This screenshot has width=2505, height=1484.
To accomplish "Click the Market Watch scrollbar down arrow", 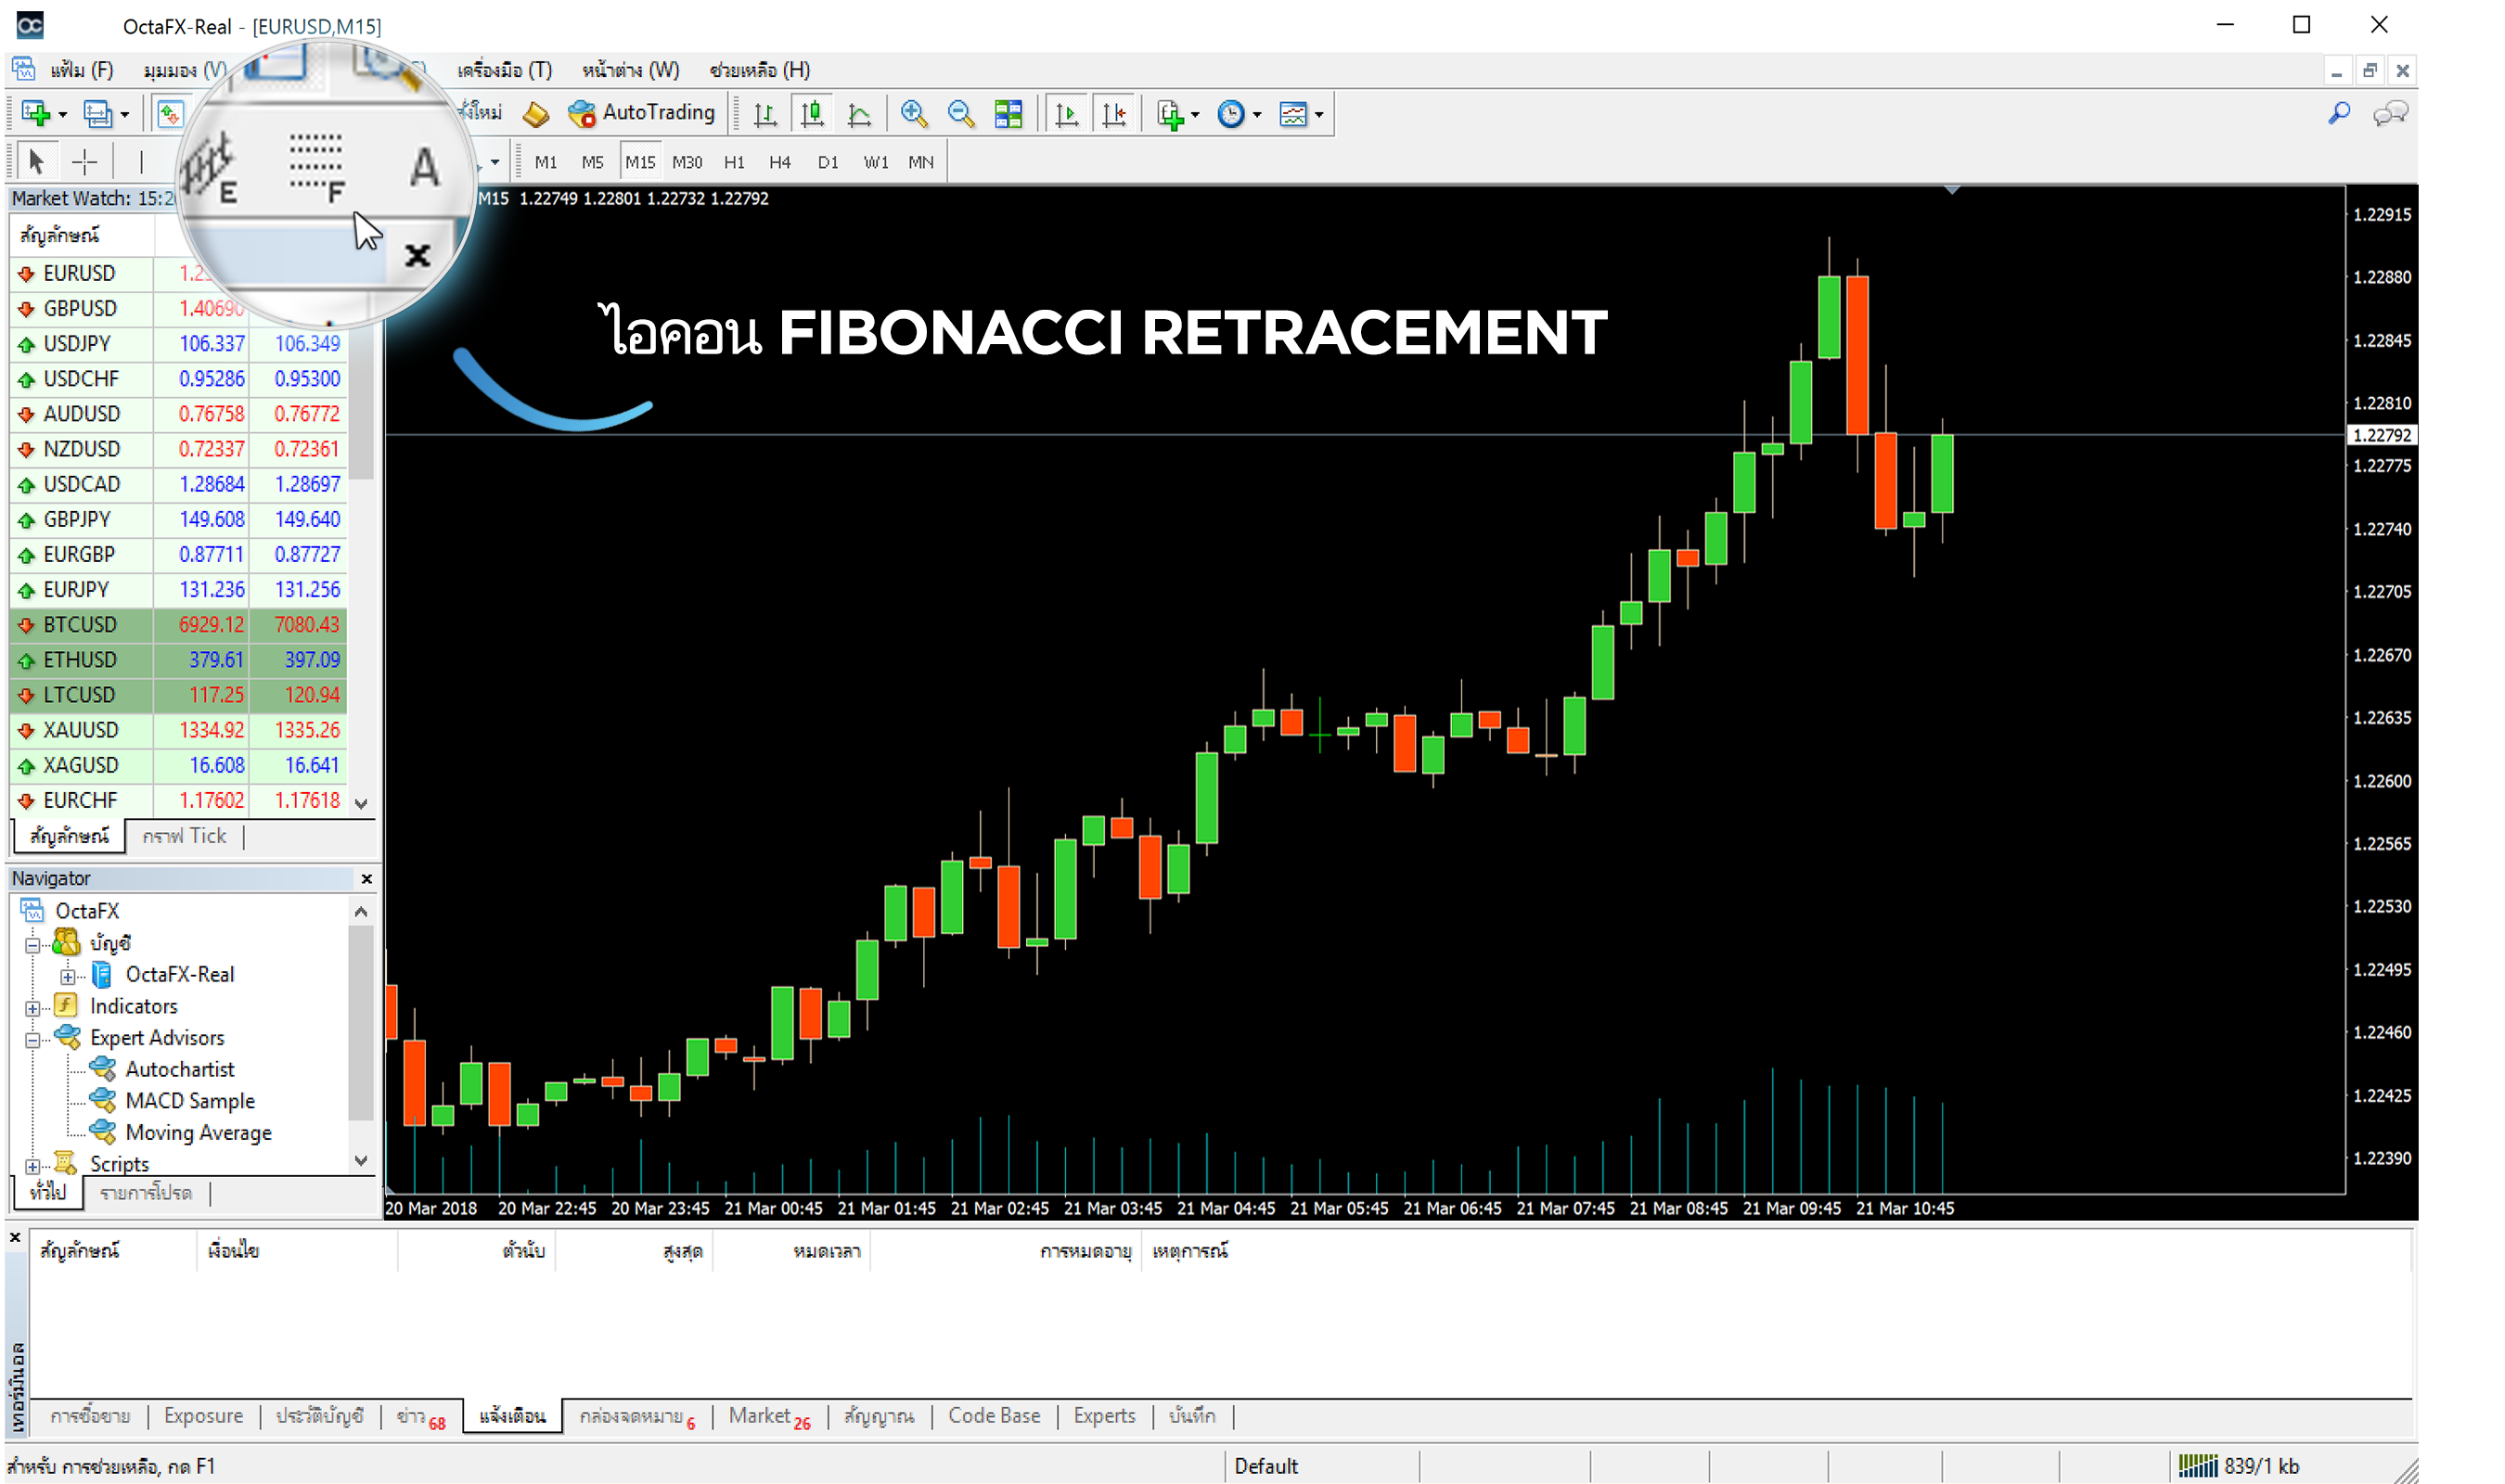I will click(362, 803).
